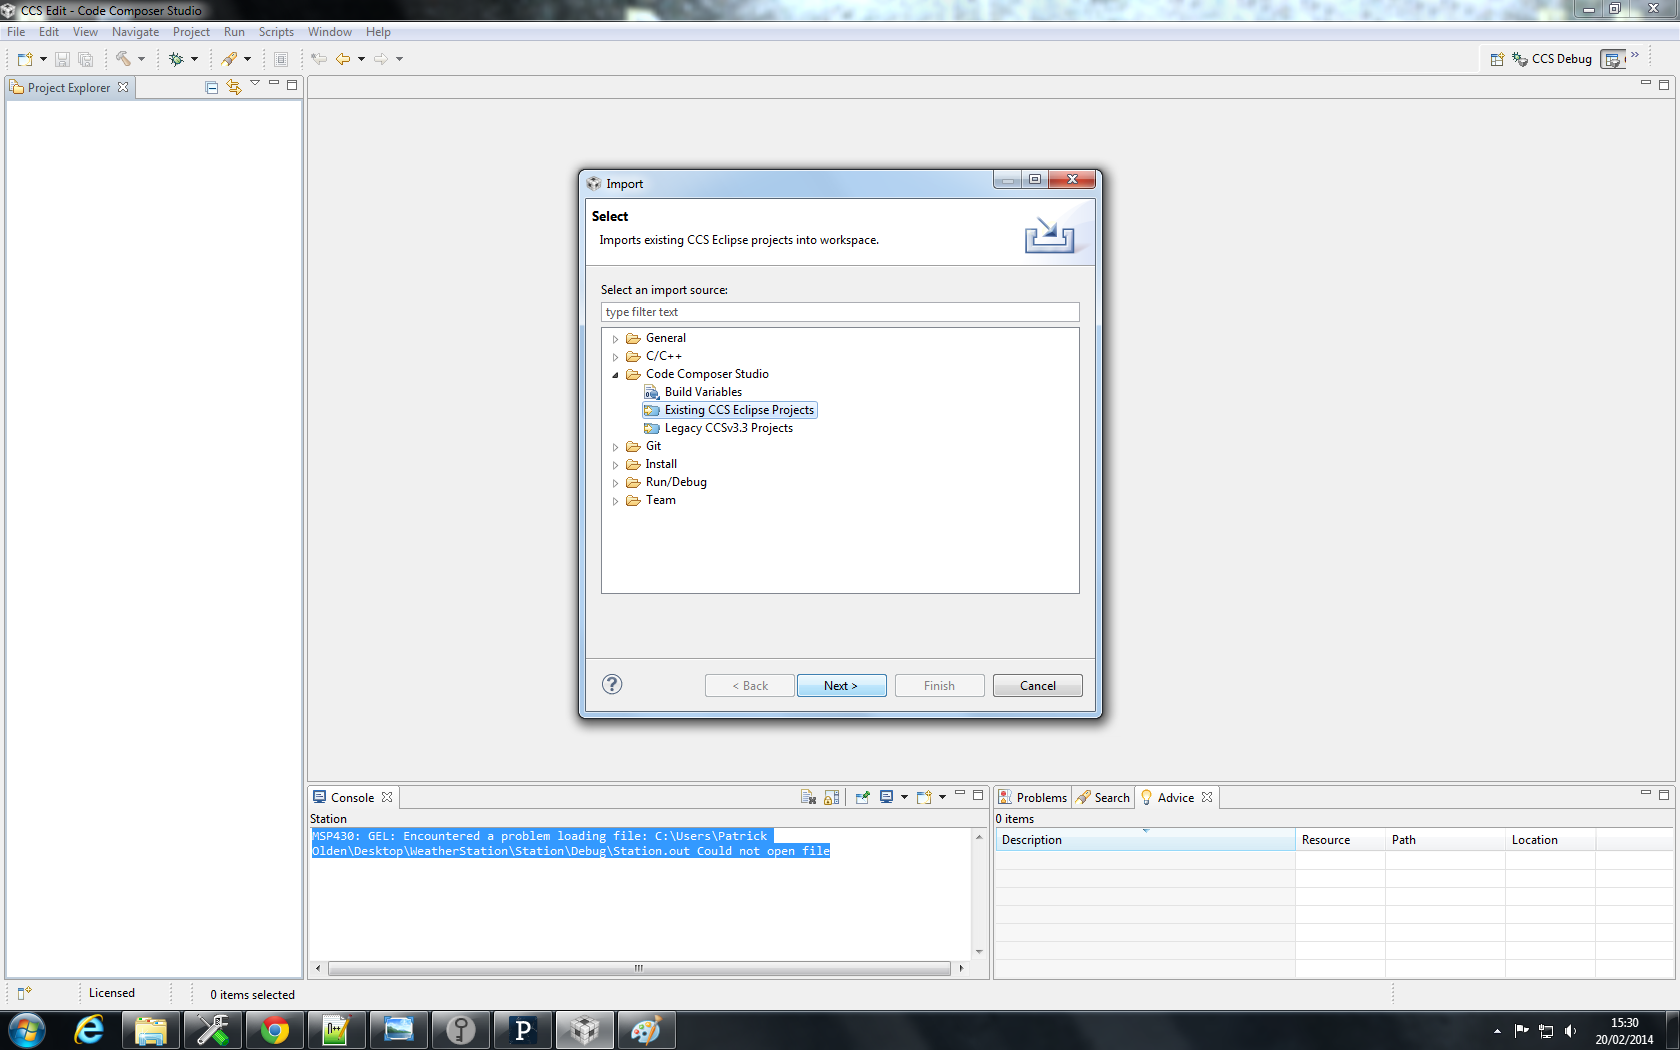
Task: Open the Project menu
Action: point(191,32)
